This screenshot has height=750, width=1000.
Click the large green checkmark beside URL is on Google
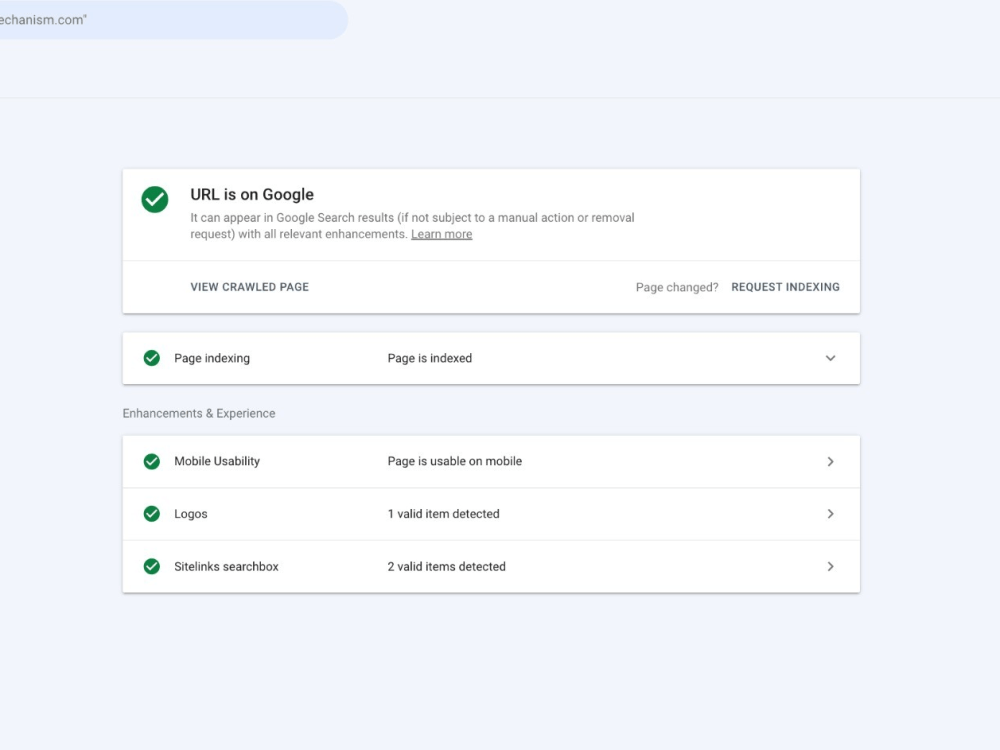(155, 200)
